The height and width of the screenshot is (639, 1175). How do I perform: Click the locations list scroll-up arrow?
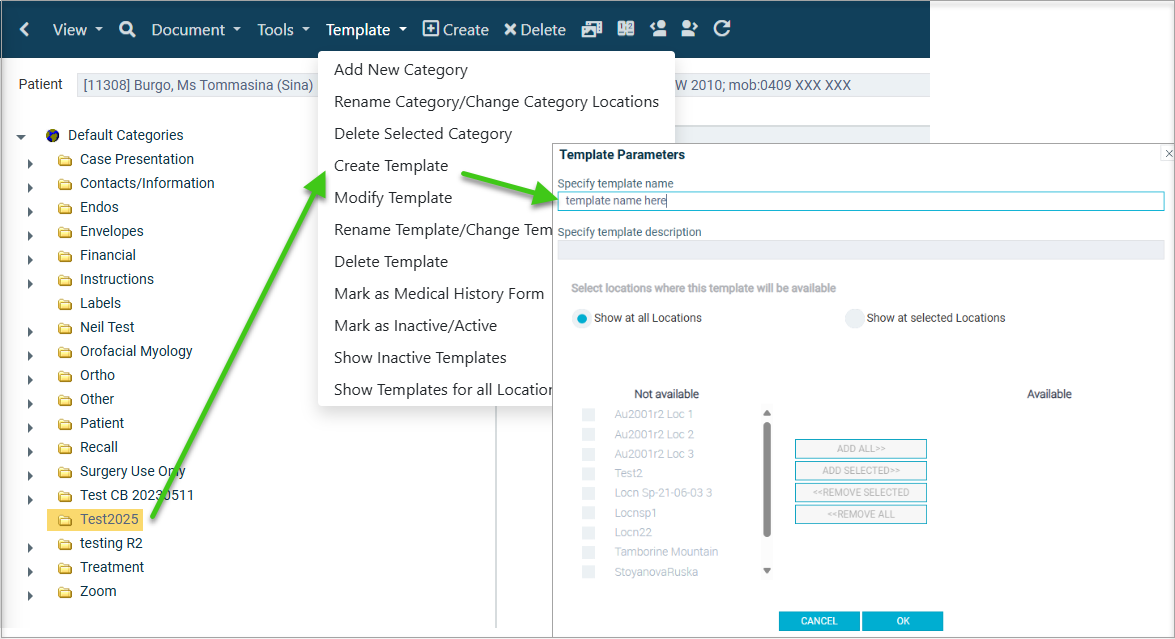767,413
